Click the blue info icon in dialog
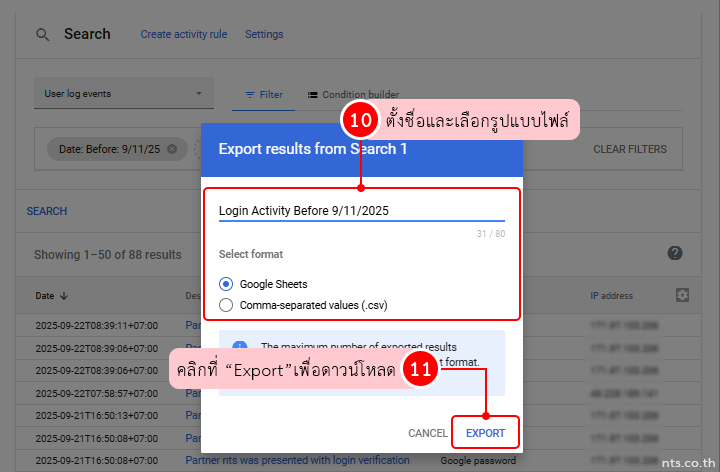720x472 pixels. click(239, 347)
